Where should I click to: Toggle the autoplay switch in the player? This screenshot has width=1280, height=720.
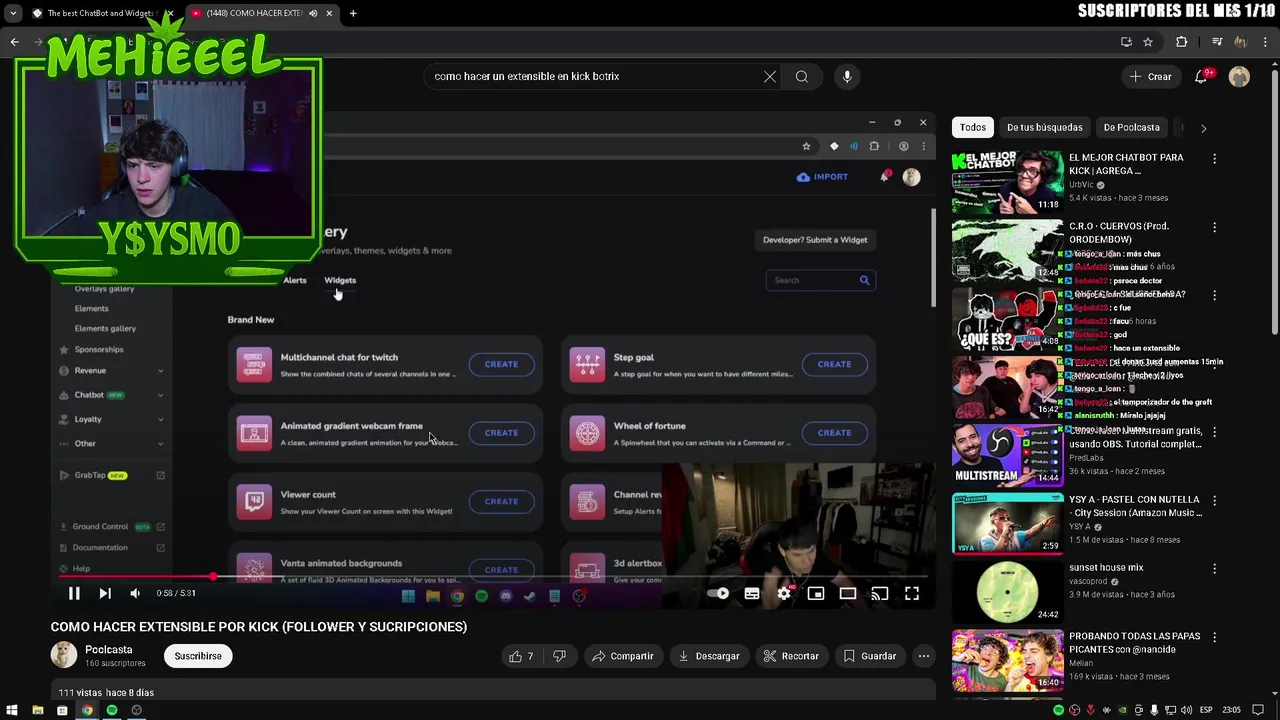coord(718,593)
